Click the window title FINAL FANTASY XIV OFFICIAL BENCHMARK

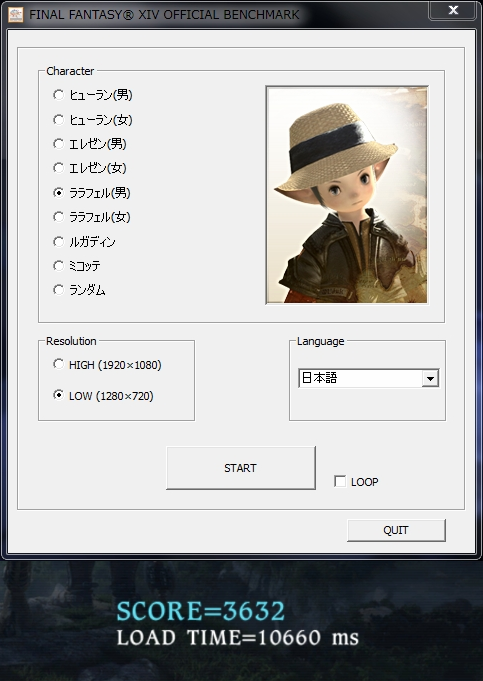click(x=164, y=15)
